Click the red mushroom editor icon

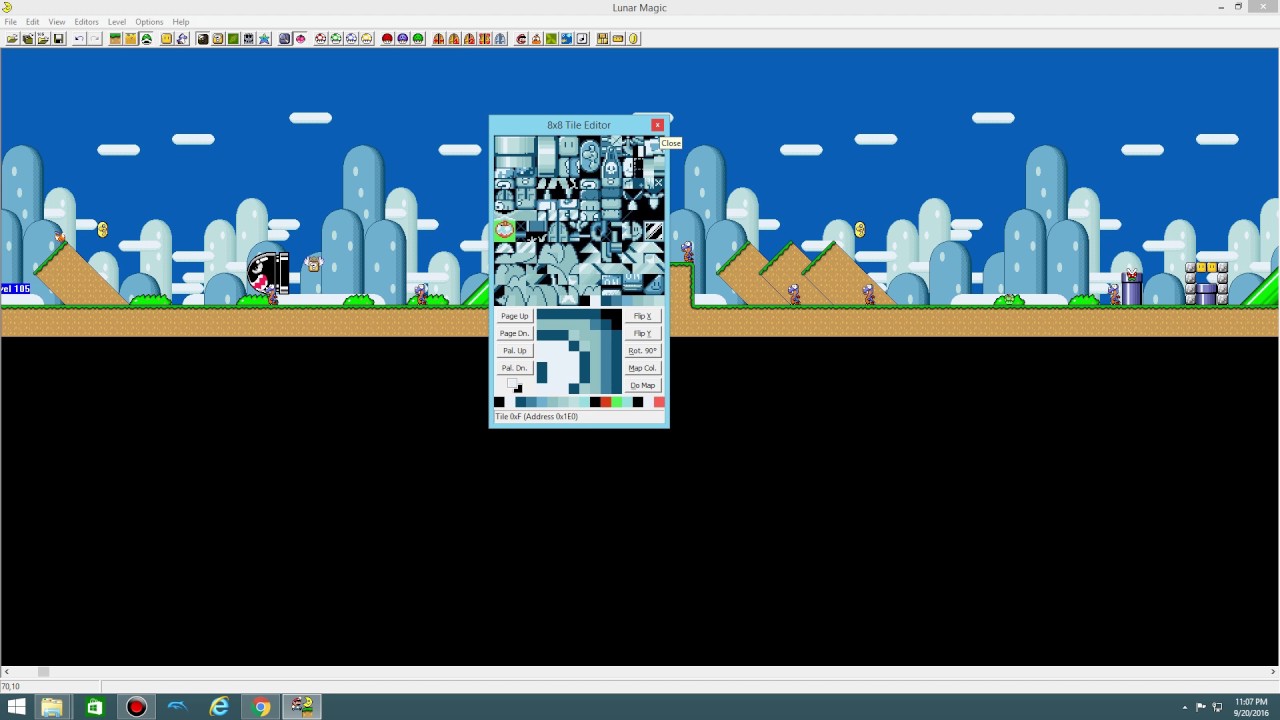(321, 39)
